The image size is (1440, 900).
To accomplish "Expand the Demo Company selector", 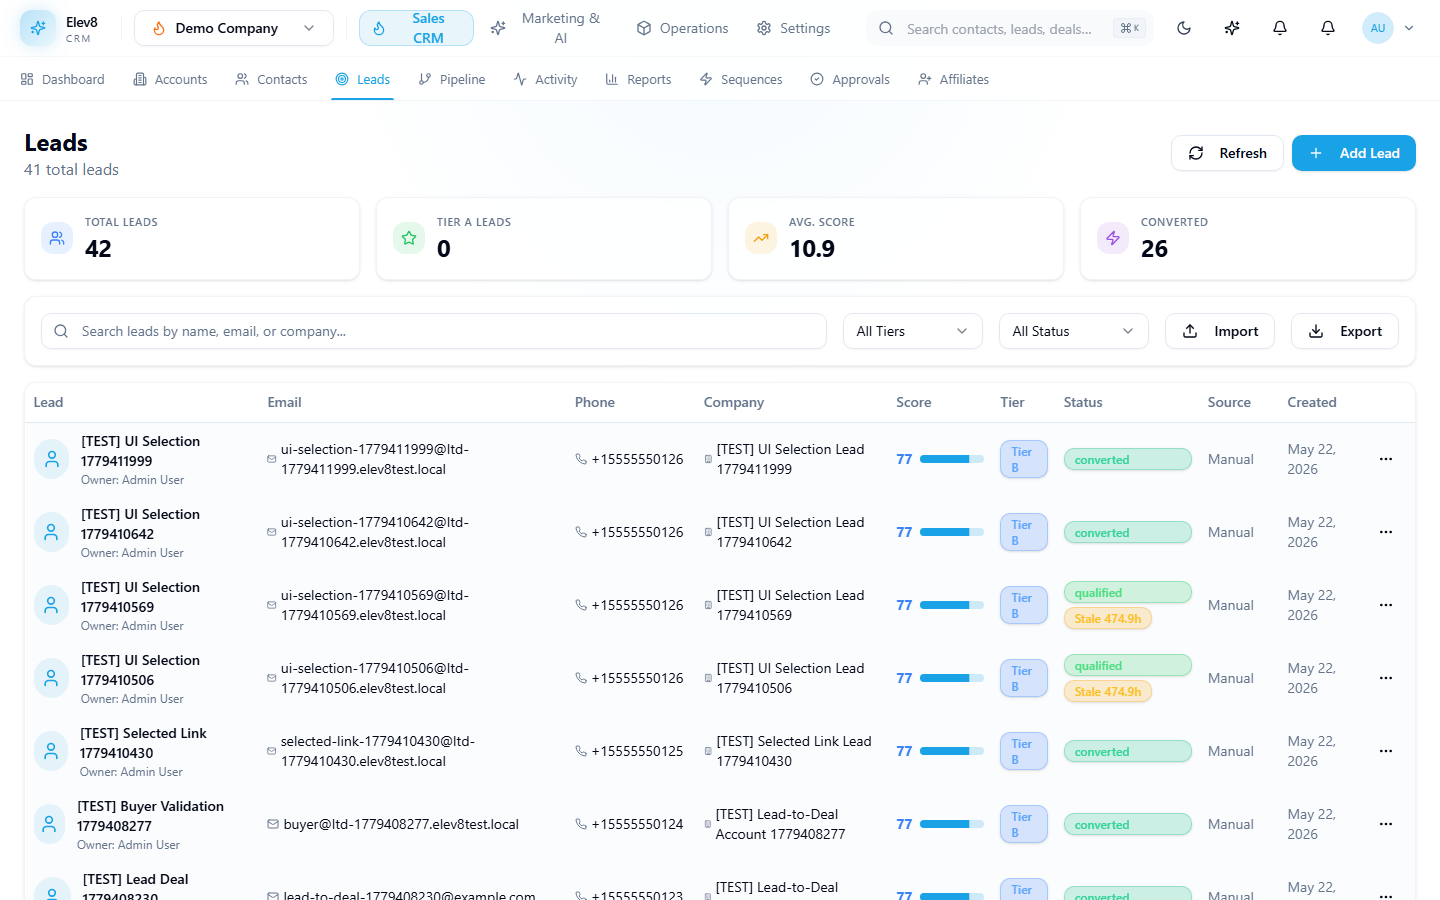I will click(x=234, y=28).
